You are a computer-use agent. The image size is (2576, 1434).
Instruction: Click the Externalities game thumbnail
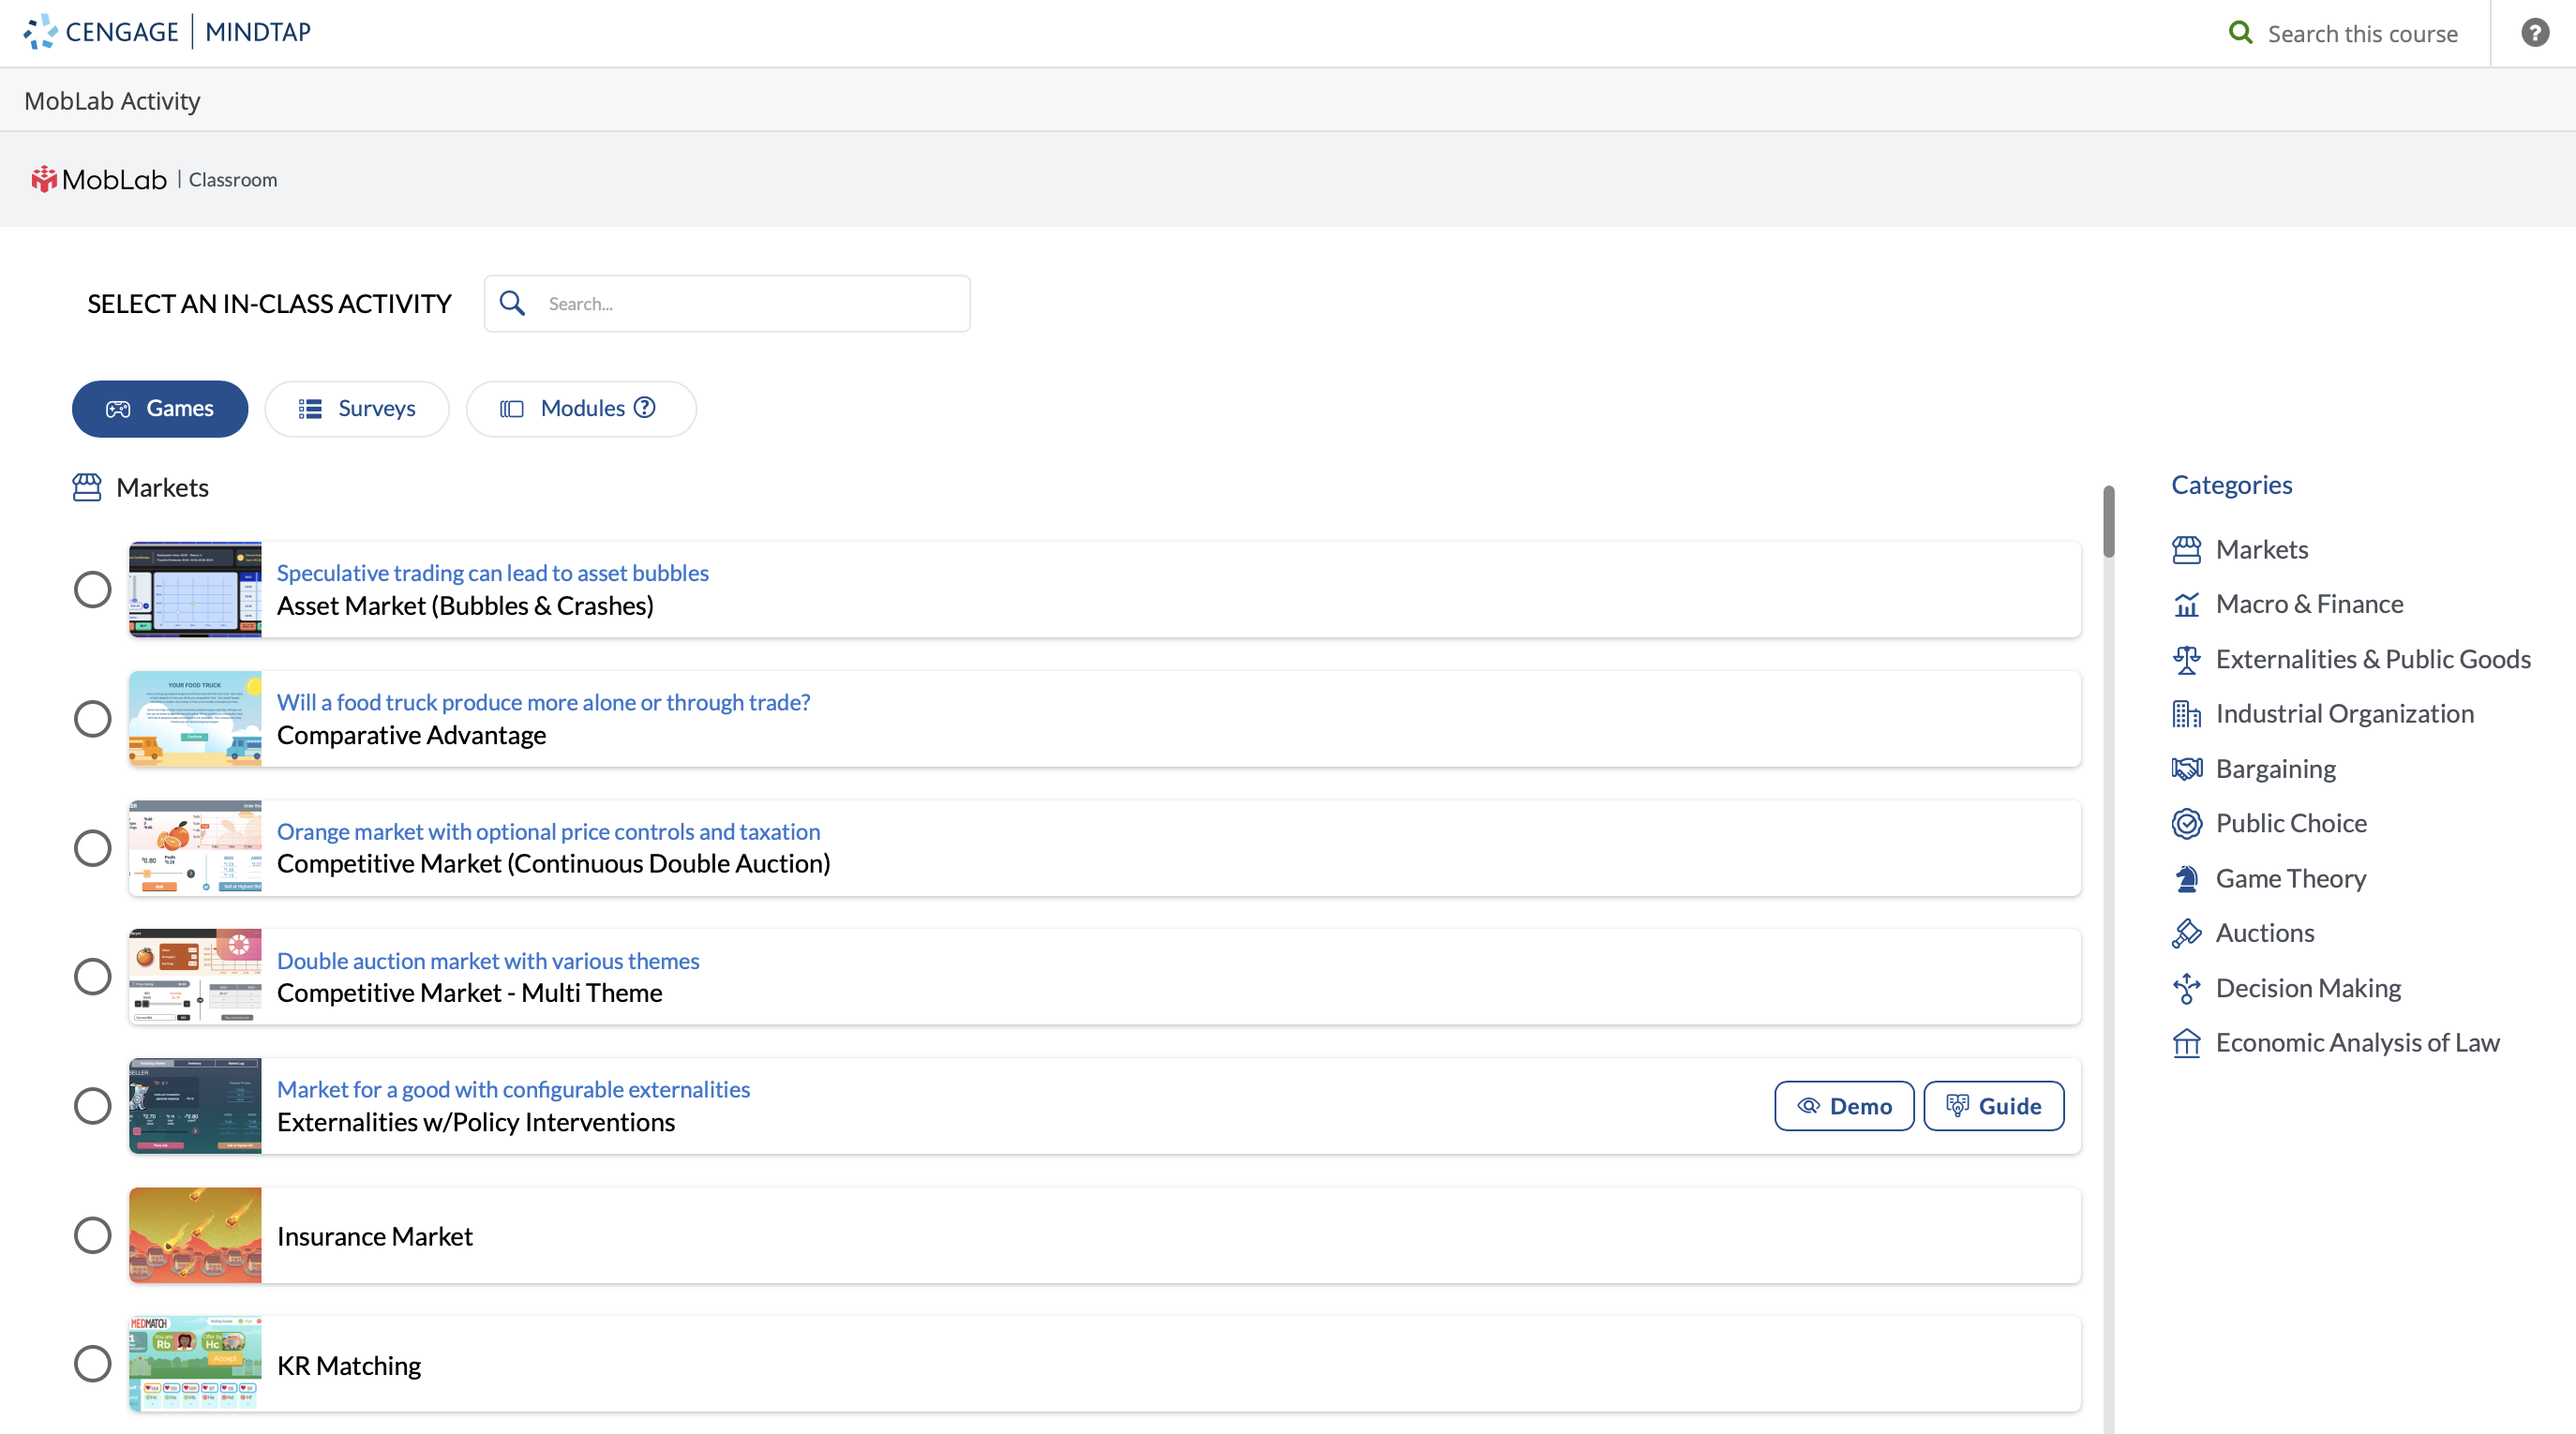tap(195, 1105)
